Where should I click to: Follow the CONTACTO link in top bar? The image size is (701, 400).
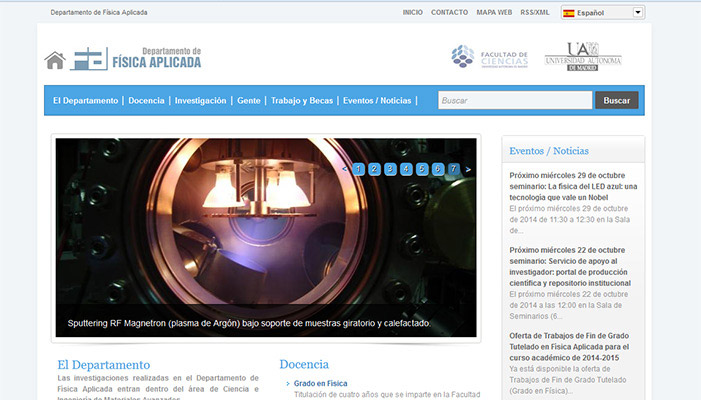pos(449,12)
